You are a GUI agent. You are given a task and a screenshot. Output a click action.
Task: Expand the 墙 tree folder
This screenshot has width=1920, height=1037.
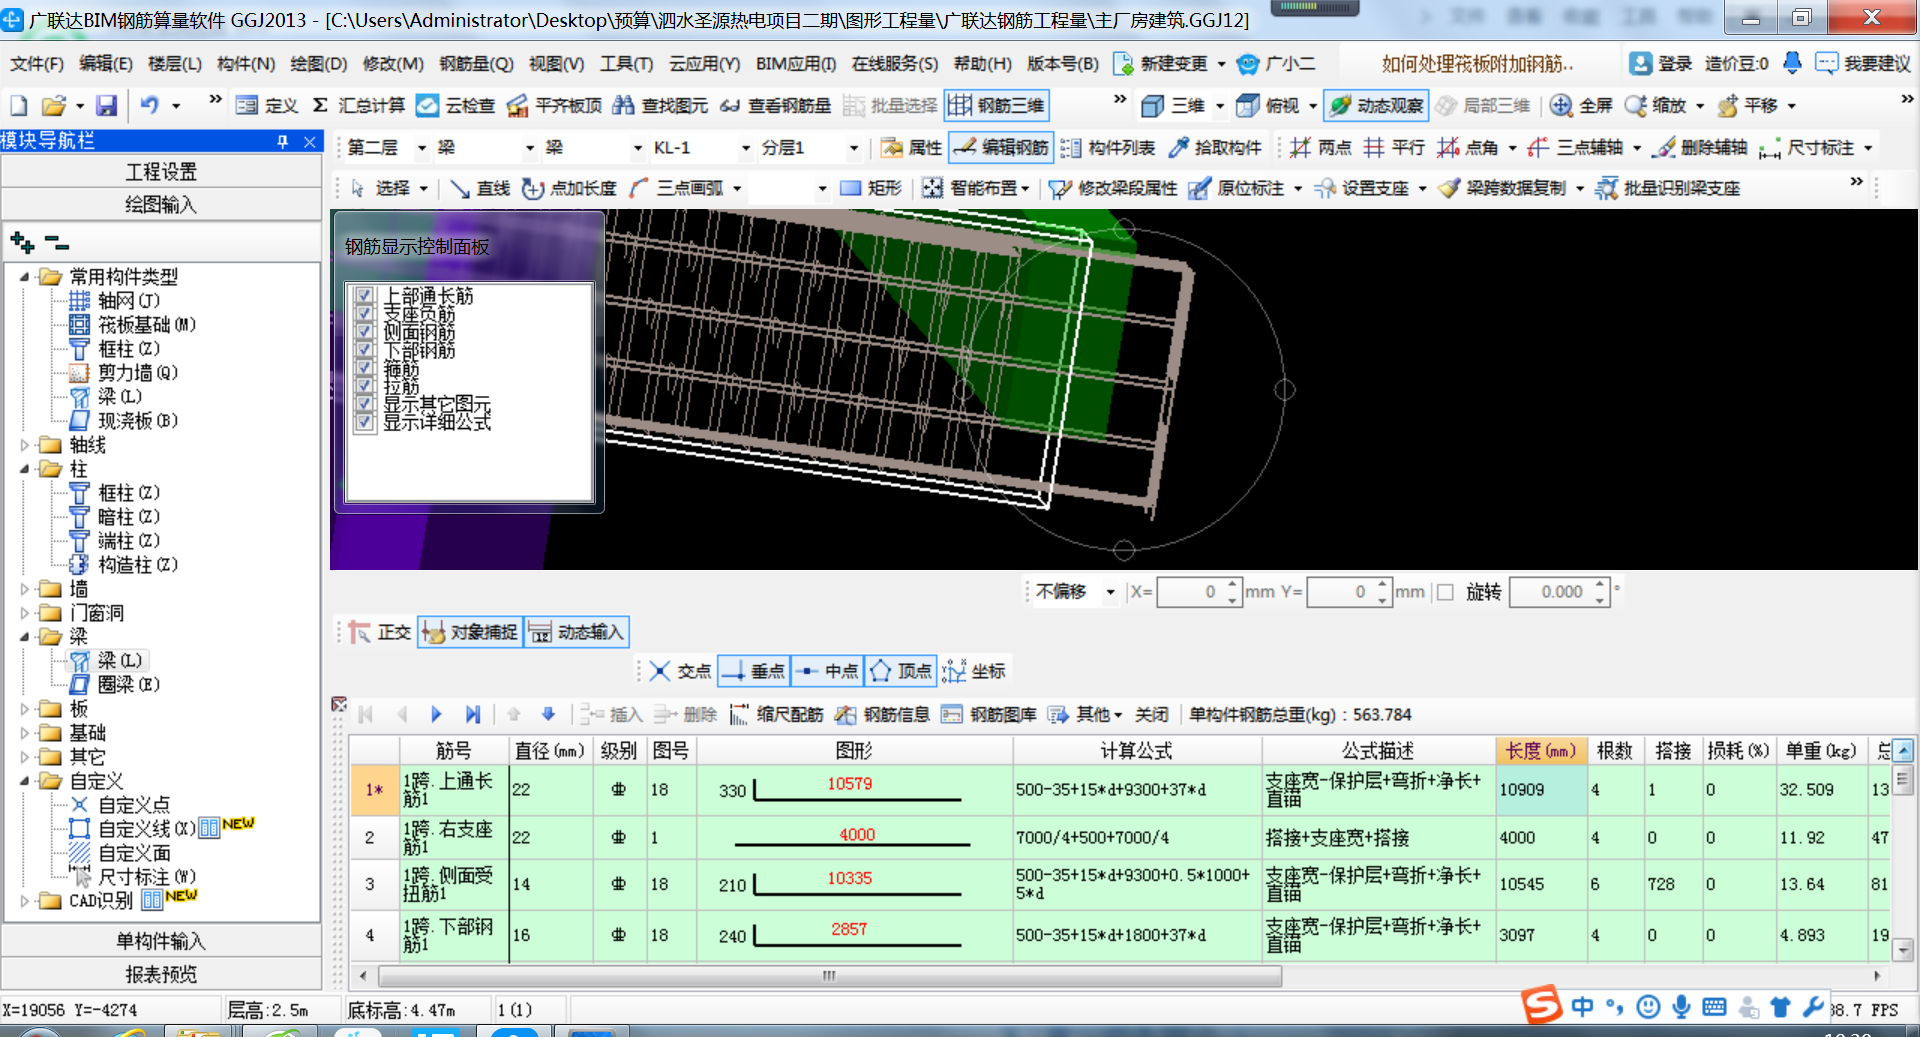point(25,589)
